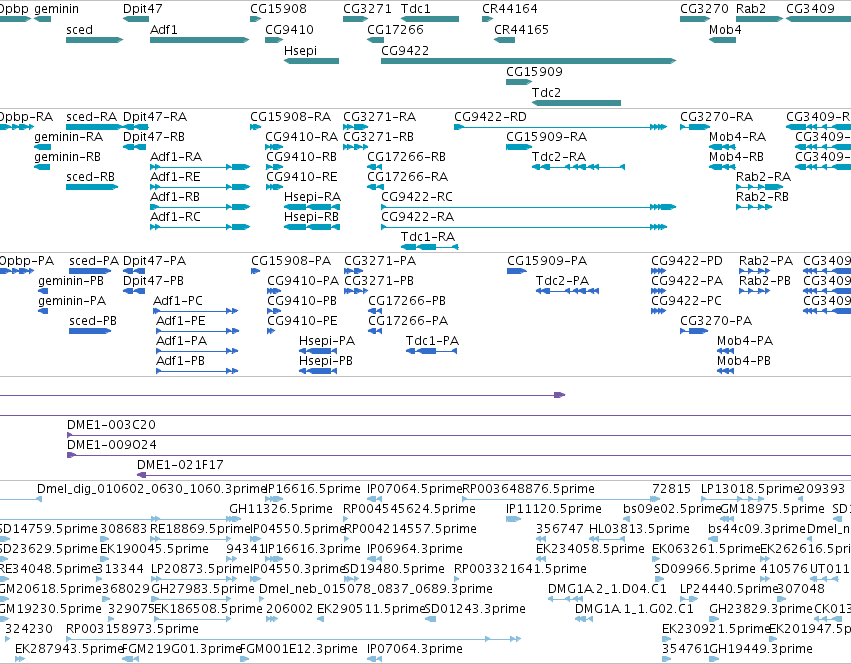Select EST SD19480.5prime

point(394,568)
